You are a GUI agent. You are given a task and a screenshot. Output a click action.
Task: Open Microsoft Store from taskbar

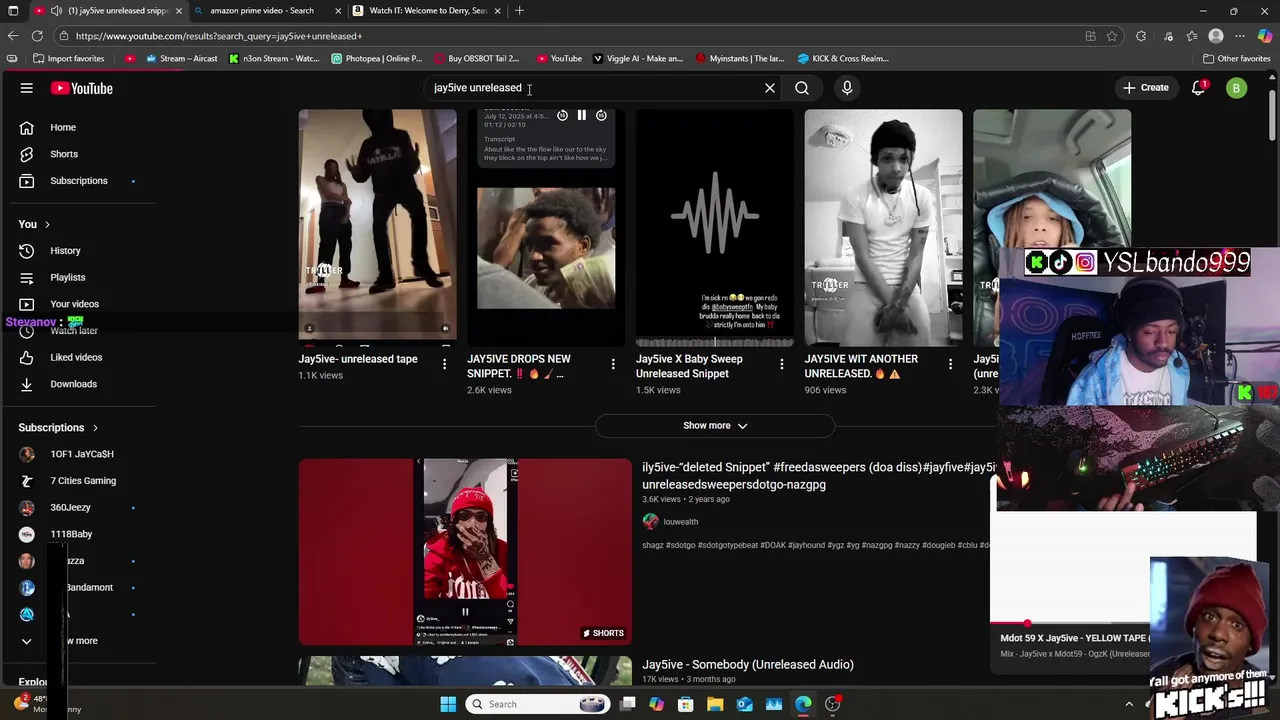[686, 704]
